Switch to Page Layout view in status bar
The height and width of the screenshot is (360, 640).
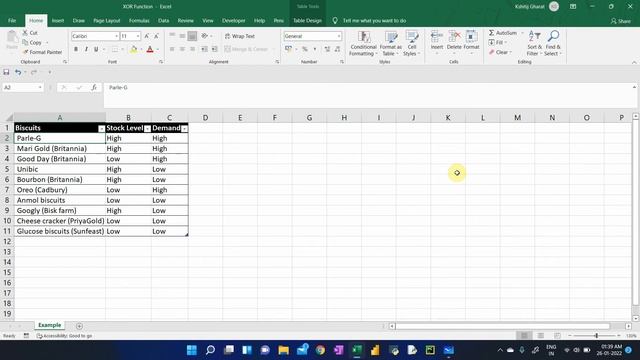(x=540, y=336)
